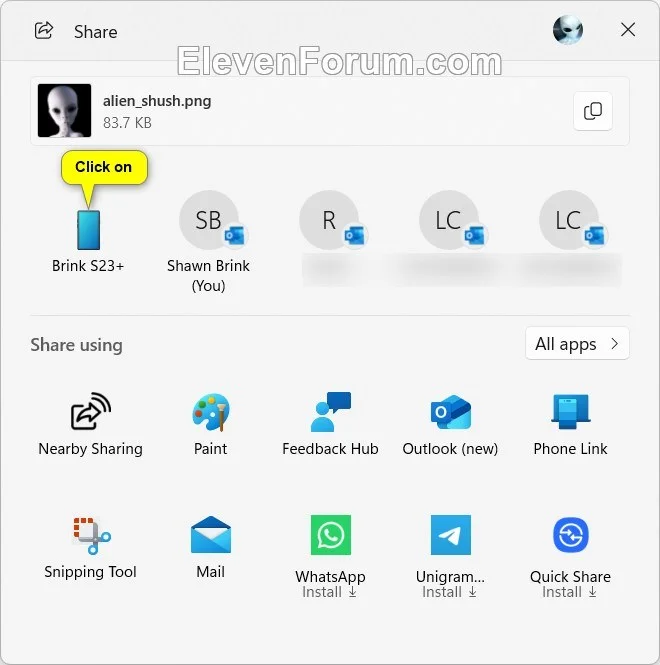Click the Share header icon
Viewport: 660px width, 665px height.
[x=44, y=31]
